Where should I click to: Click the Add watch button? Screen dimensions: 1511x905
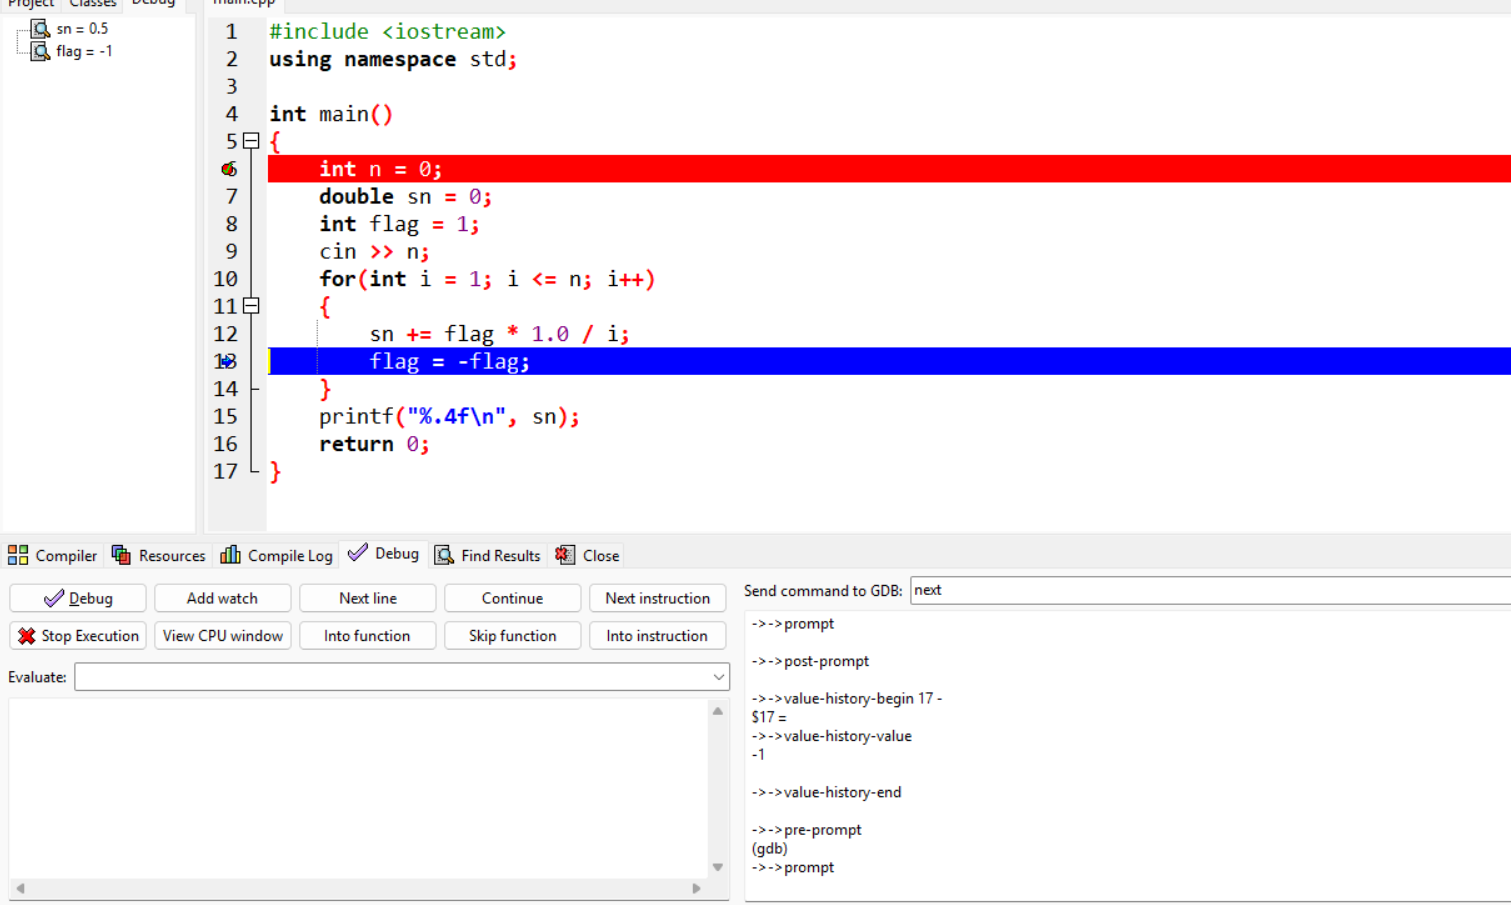click(223, 598)
